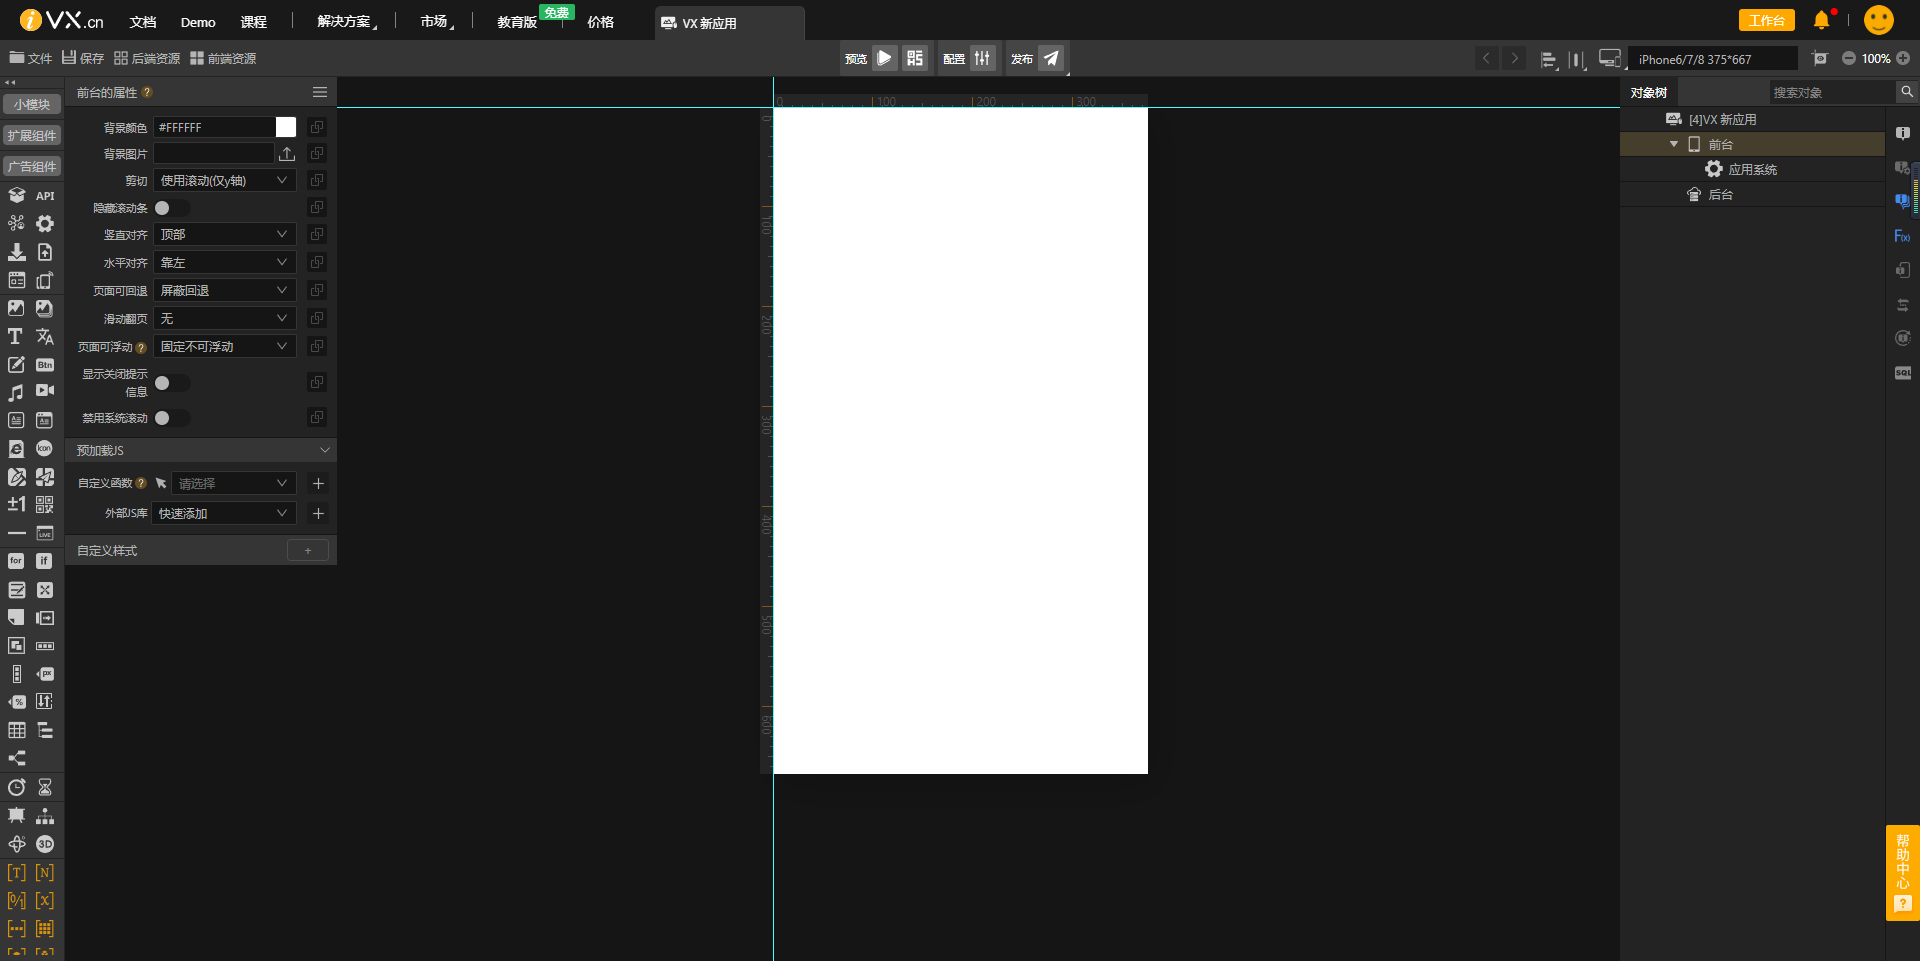The height and width of the screenshot is (961, 1920).
Task: Click the 广告组件 button
Action: pyautogui.click(x=32, y=167)
